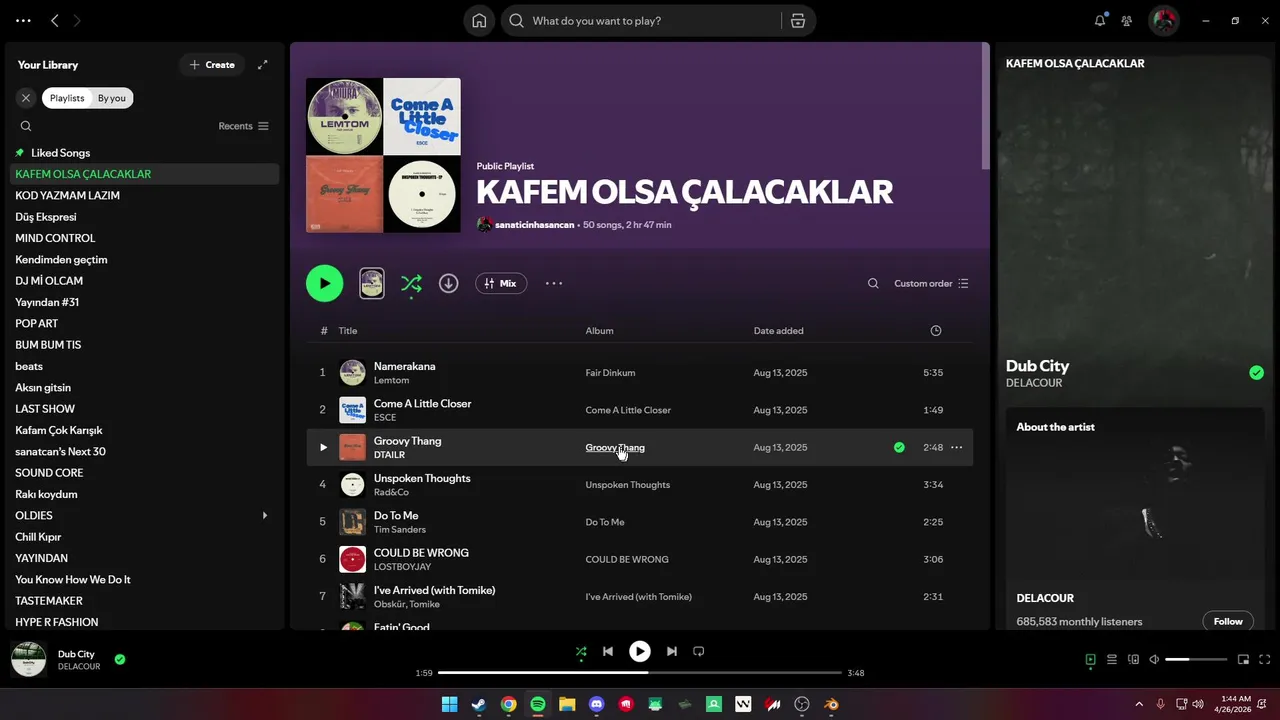Open Steam from the taskbar
Viewport: 1280px width, 720px height.
[x=479, y=704]
